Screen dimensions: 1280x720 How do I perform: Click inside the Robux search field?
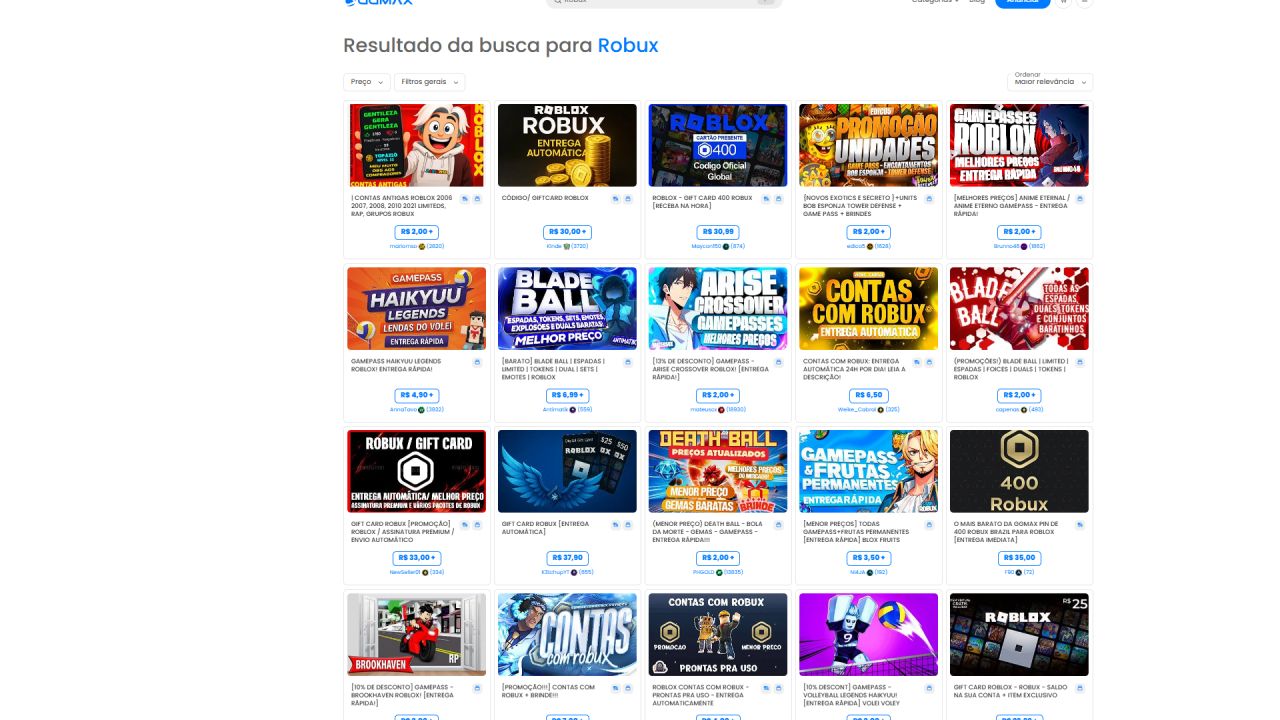click(x=650, y=3)
